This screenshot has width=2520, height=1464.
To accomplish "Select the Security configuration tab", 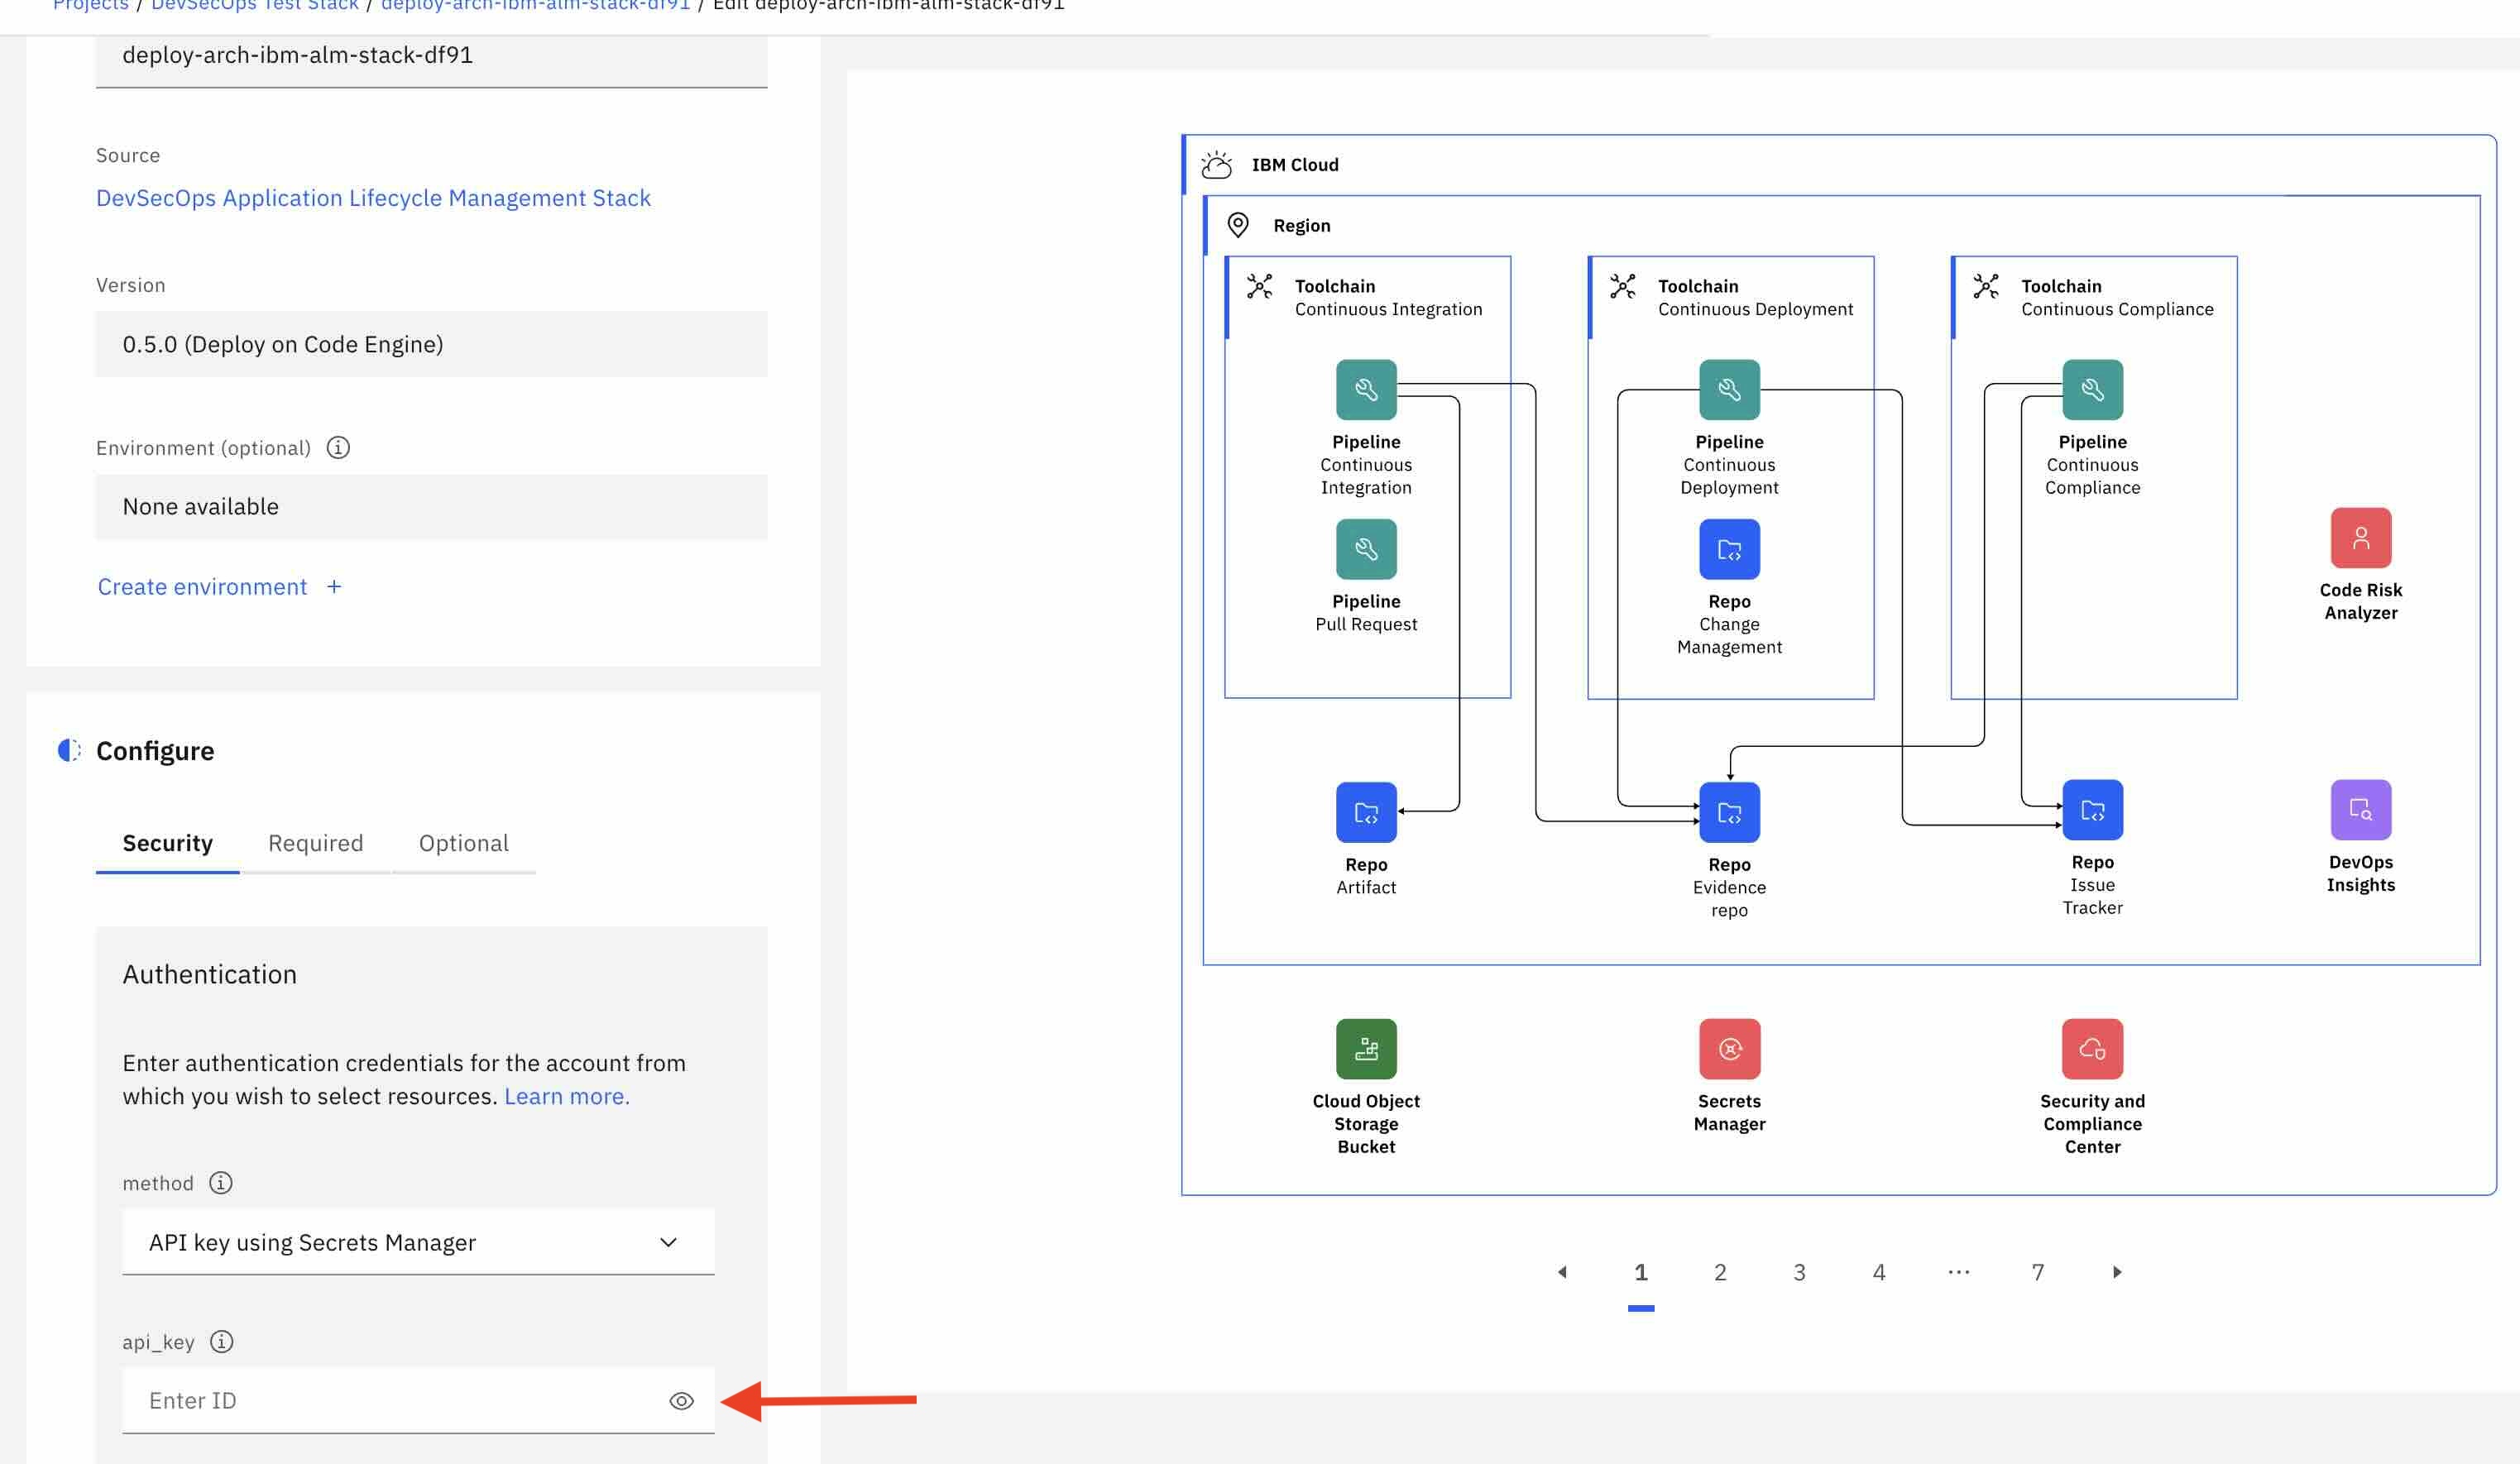I will [x=167, y=844].
